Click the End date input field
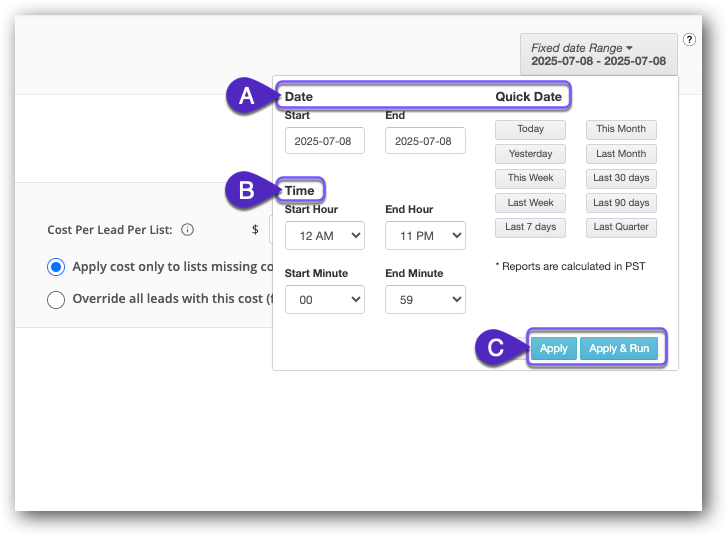Image resolution: width=727 pixels, height=536 pixels. tap(425, 141)
